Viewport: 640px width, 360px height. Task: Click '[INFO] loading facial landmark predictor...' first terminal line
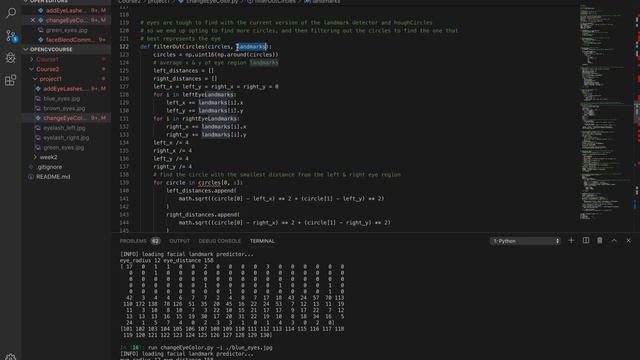pyautogui.click(x=187, y=254)
